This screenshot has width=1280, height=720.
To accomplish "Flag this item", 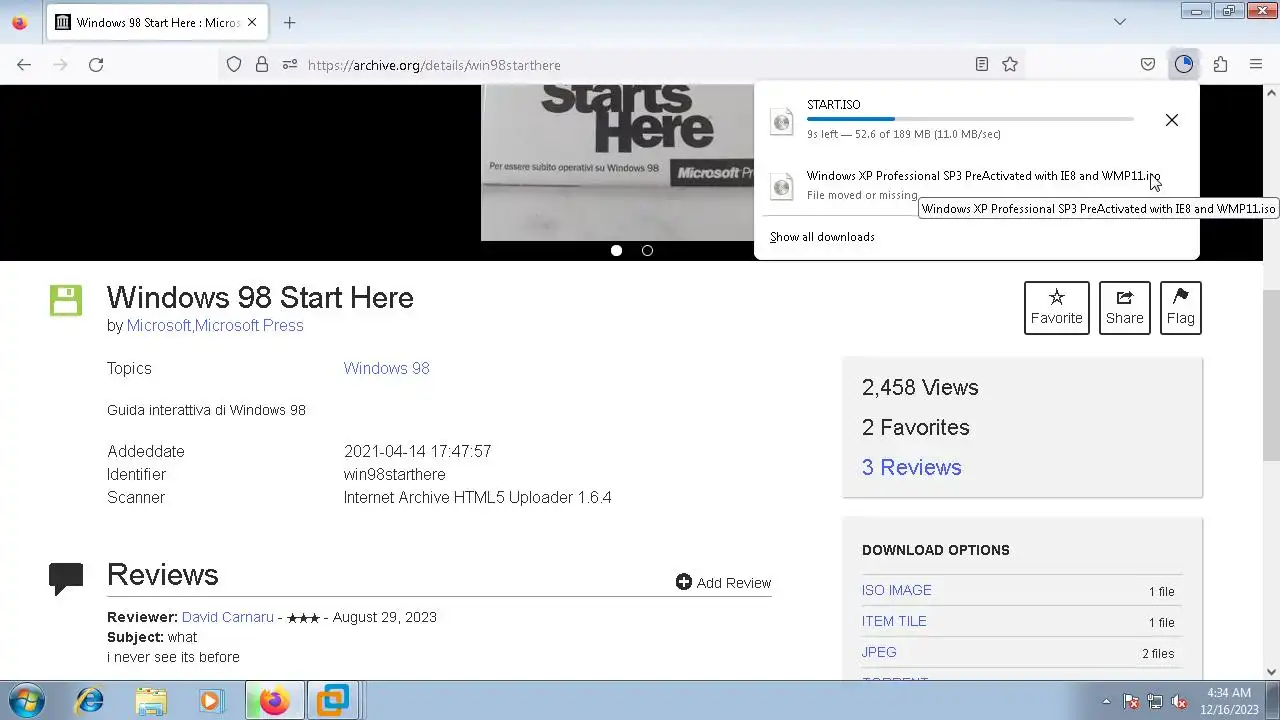I will tap(1181, 308).
